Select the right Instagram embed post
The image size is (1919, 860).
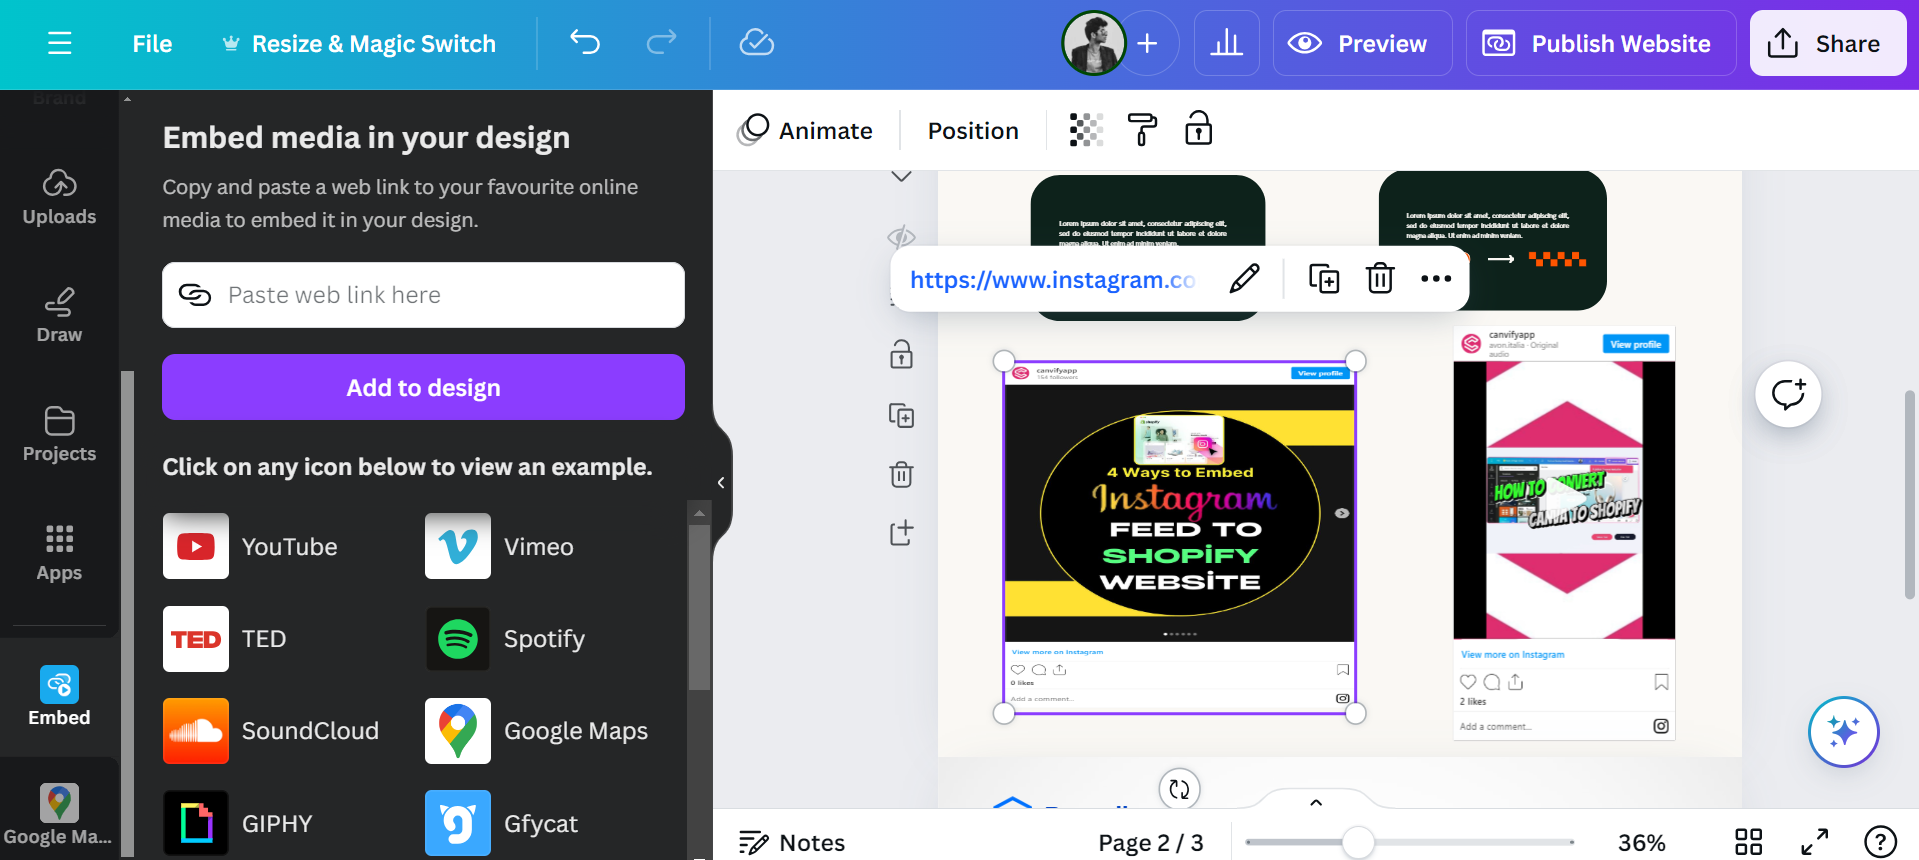point(1564,533)
